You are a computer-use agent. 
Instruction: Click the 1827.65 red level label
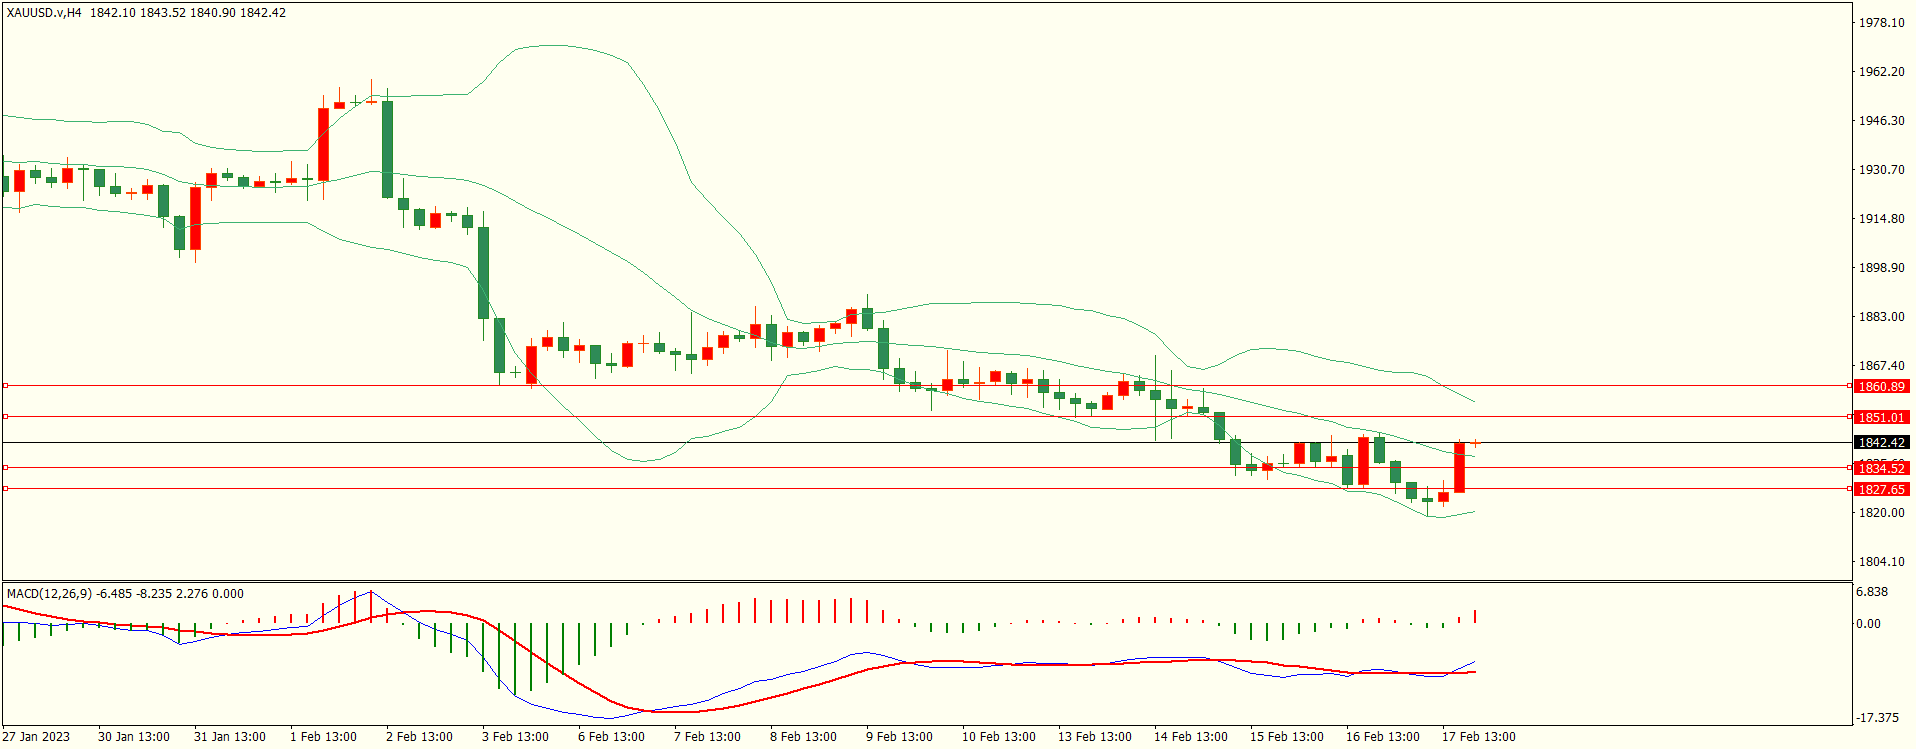(x=1881, y=490)
